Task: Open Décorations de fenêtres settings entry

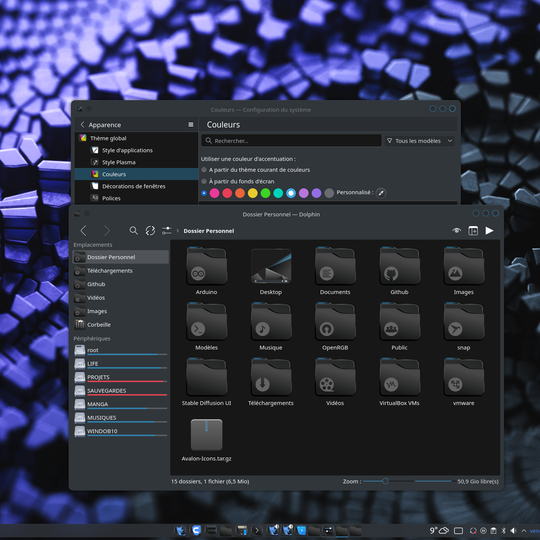Action: coord(136,186)
